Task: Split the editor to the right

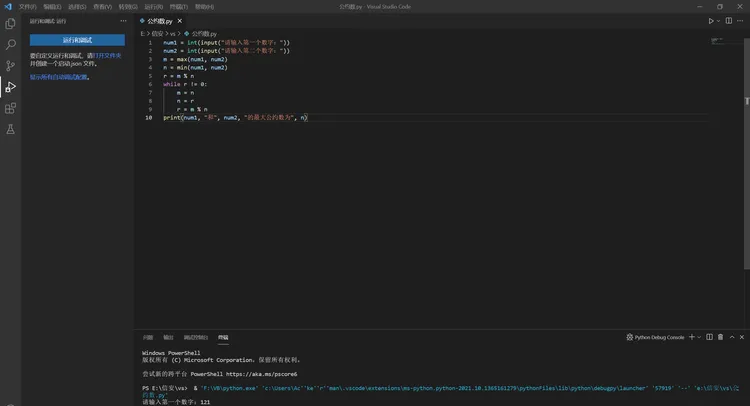Action: (728, 21)
